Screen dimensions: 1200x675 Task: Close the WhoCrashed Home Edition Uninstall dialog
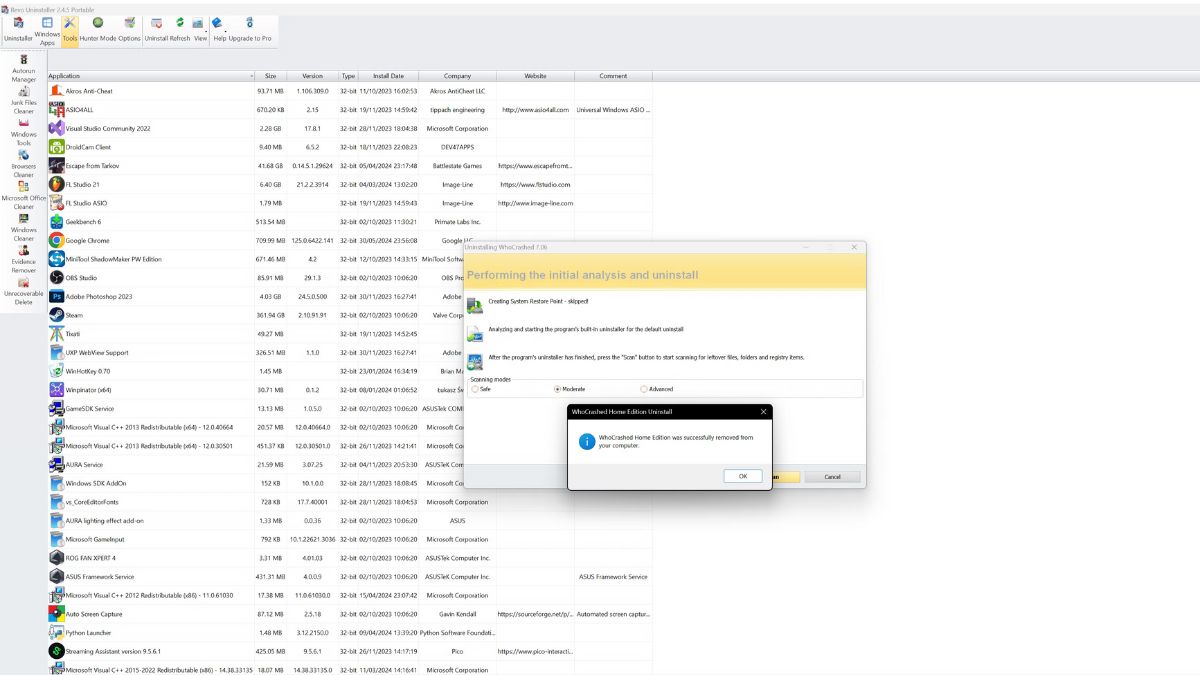[764, 411]
